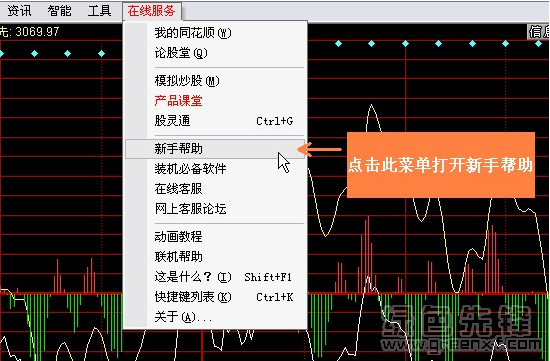550x361 pixels.
Task: Visit 网上客服论坛
Action: (215, 209)
